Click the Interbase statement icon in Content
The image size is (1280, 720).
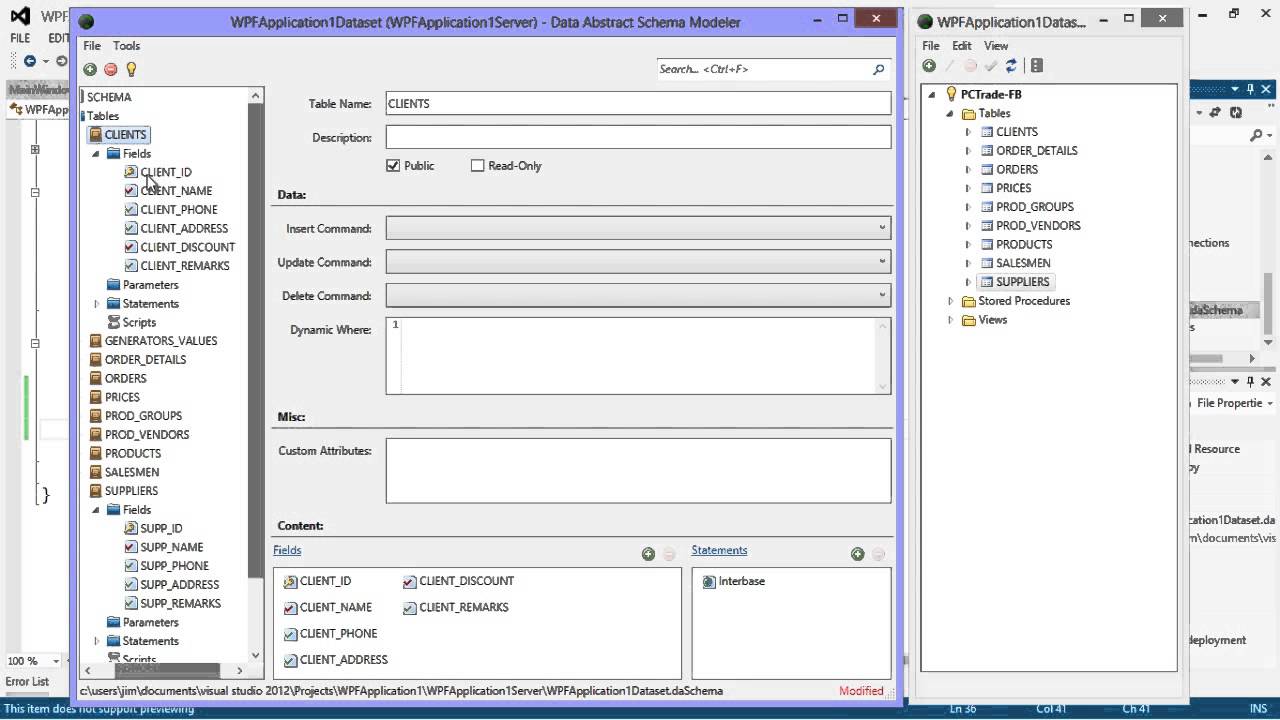pos(709,581)
